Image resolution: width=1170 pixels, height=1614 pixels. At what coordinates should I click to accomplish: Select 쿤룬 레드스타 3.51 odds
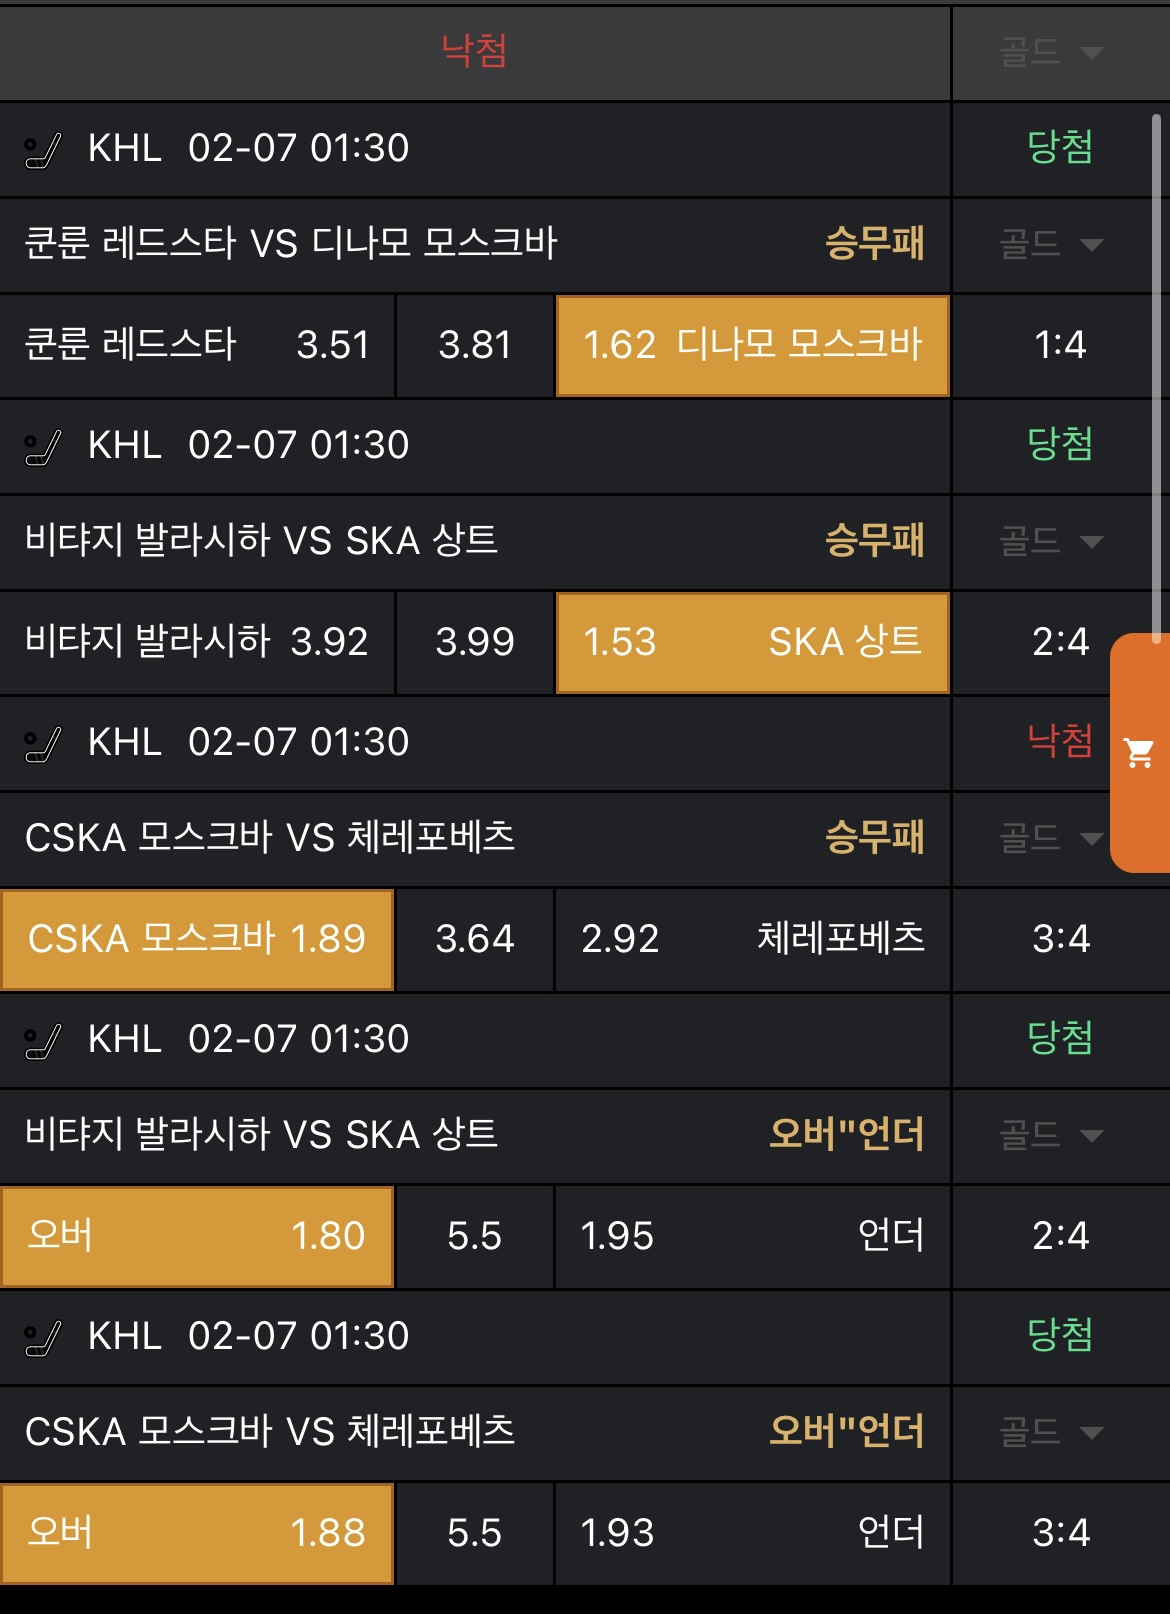point(197,345)
